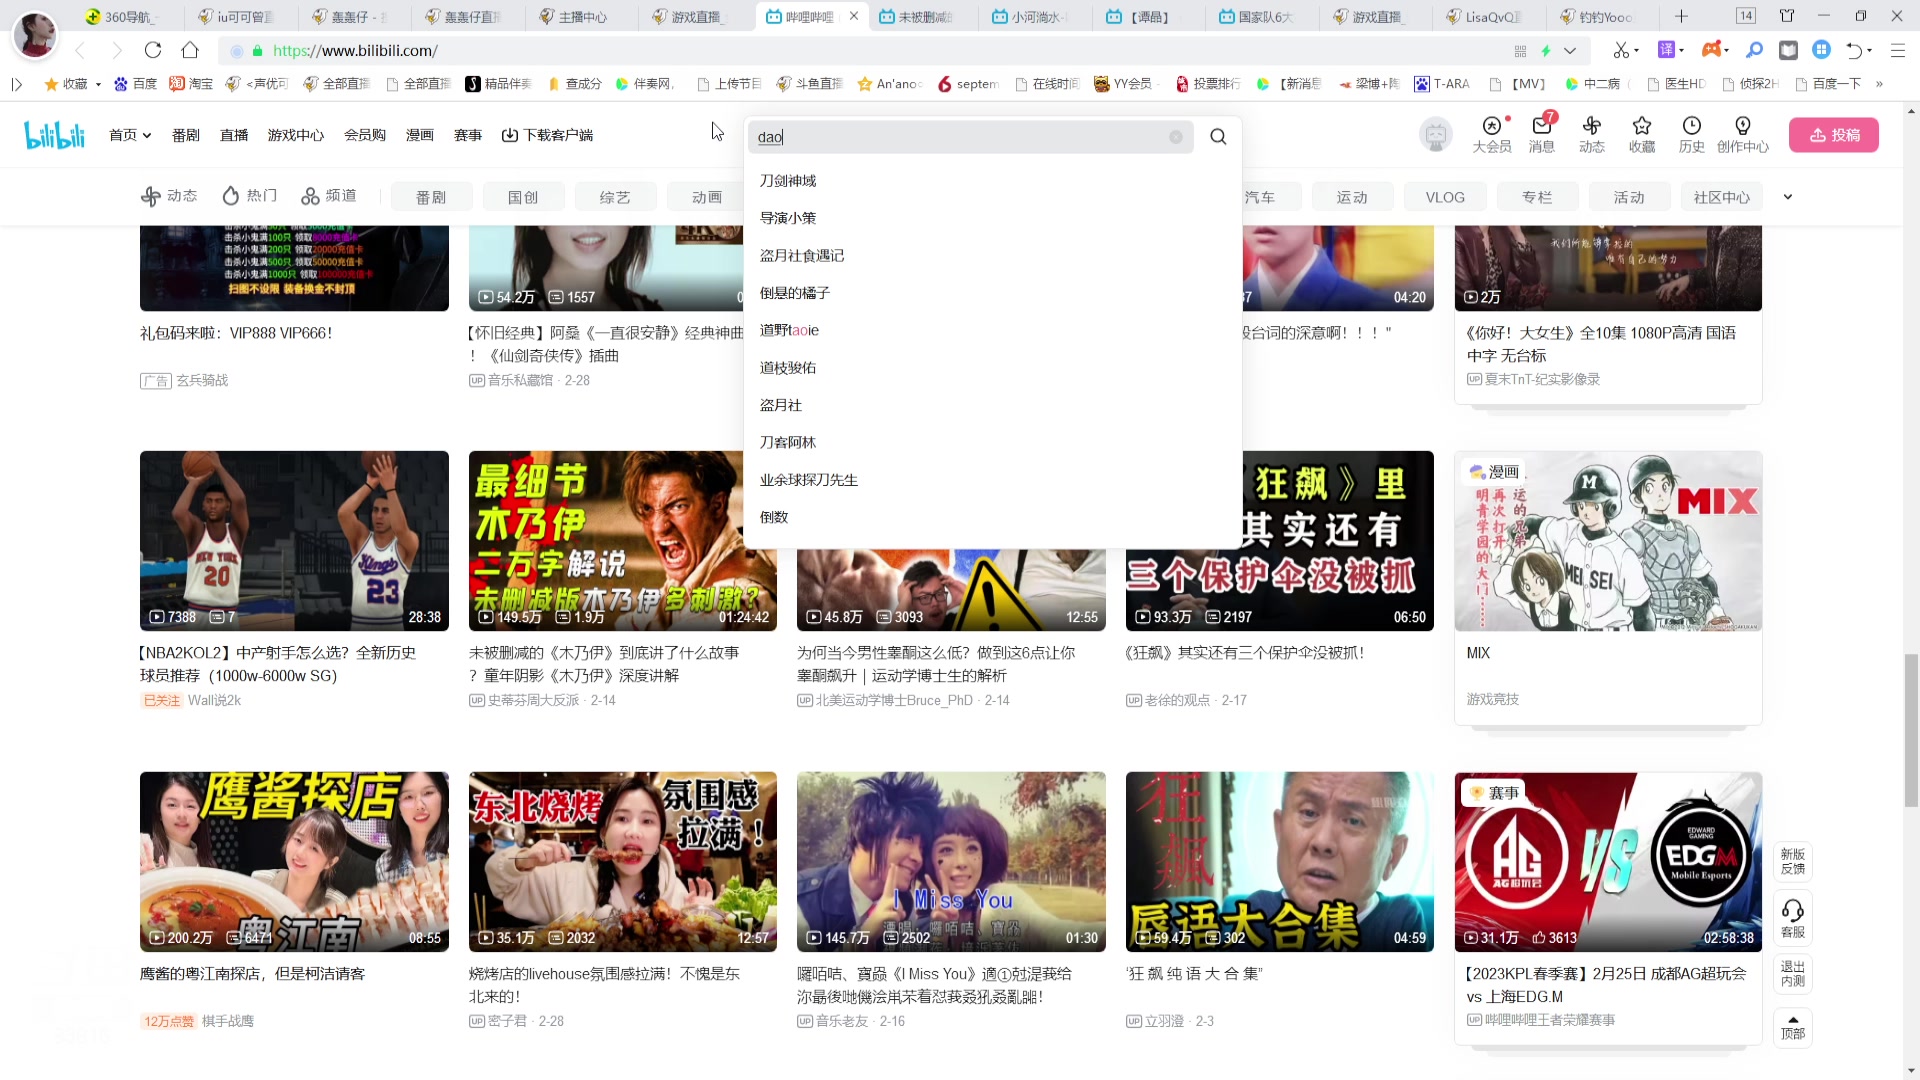Click the search magnifier icon
The height and width of the screenshot is (1080, 1920).
tap(1218, 137)
